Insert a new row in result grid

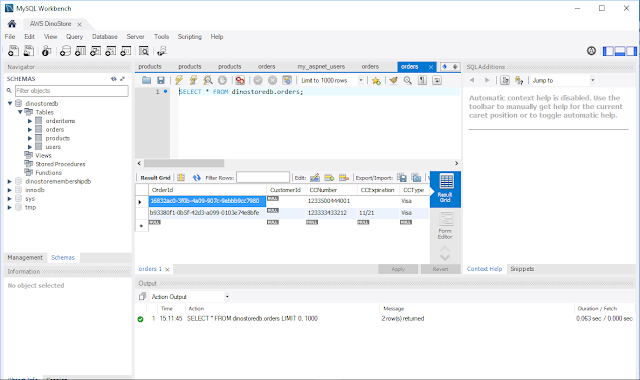[329, 178]
